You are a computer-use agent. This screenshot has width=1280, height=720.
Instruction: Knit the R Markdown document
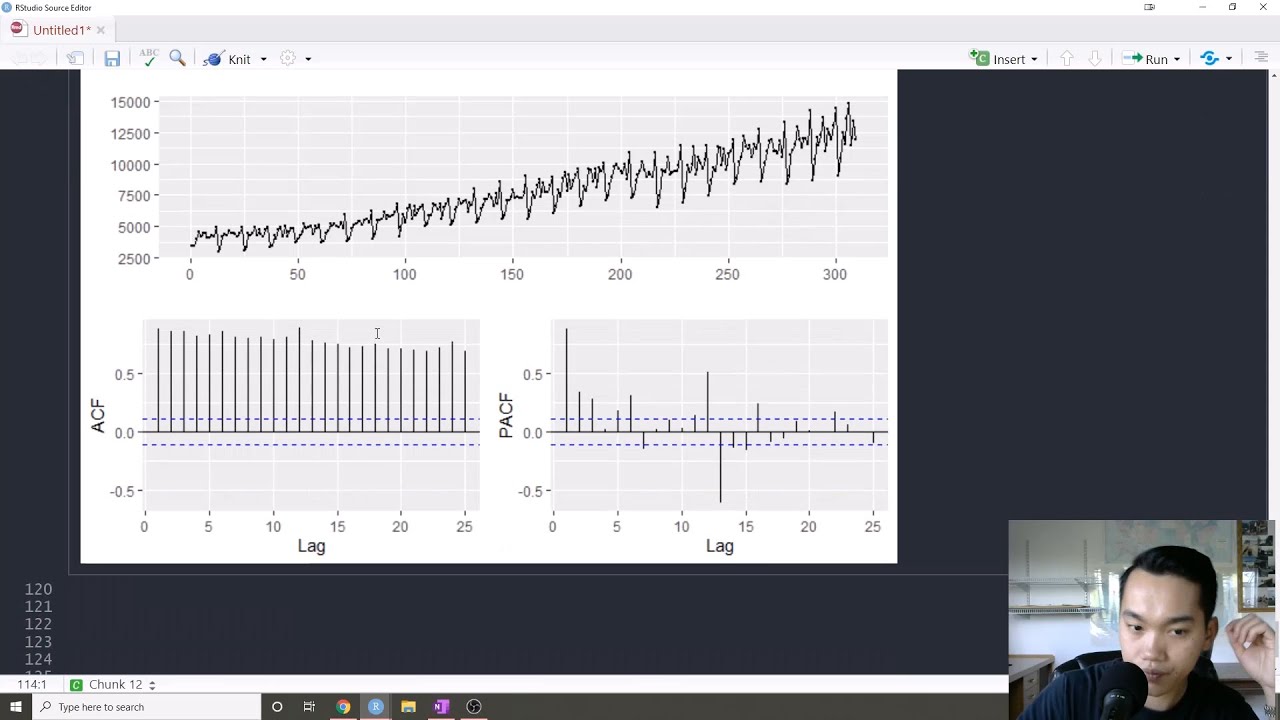[x=227, y=59]
